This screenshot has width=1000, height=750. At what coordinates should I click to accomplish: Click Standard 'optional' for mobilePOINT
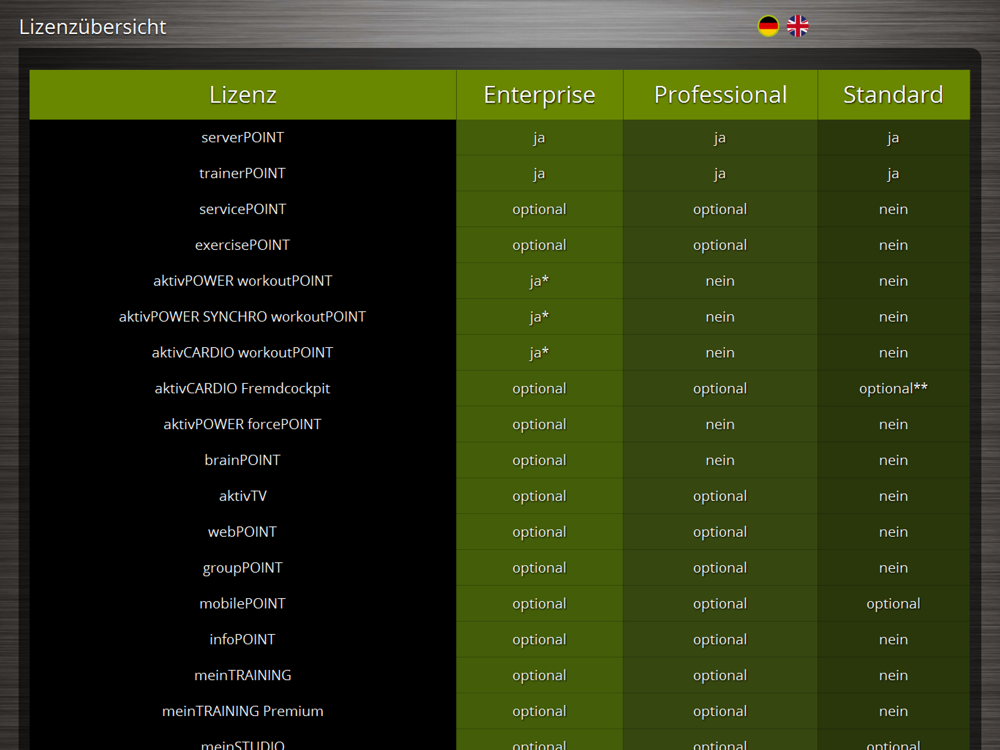(893, 604)
